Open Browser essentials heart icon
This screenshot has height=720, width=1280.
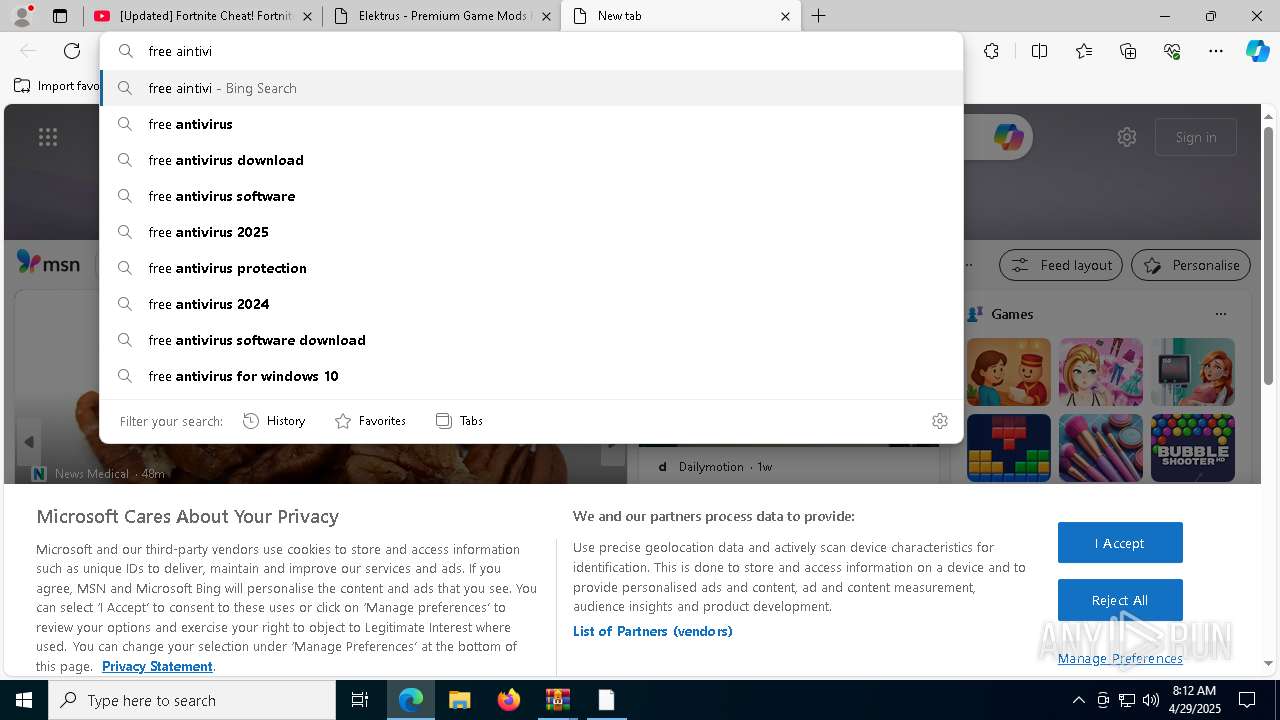pos(1172,51)
